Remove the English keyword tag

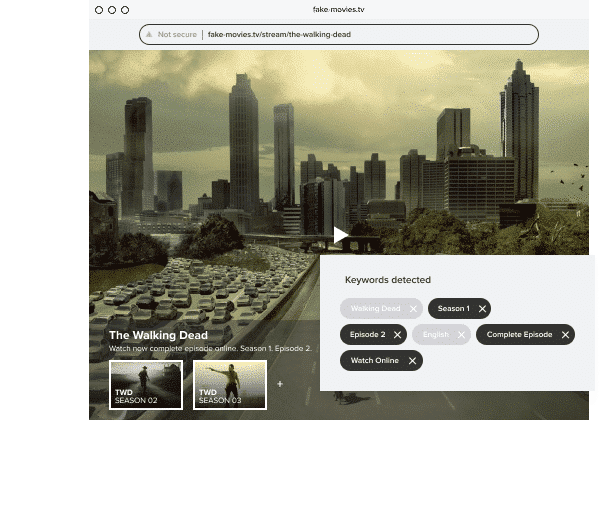461,335
